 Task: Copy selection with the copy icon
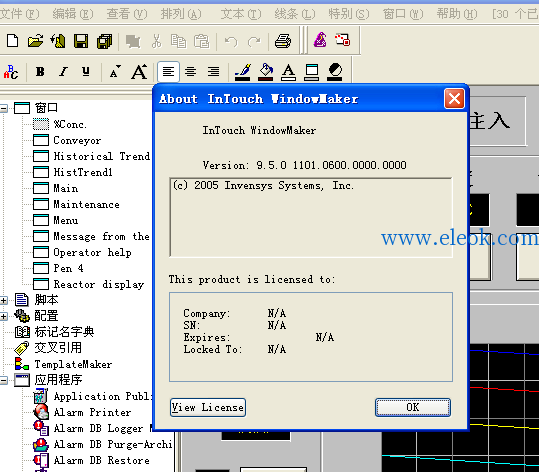(x=179, y=41)
